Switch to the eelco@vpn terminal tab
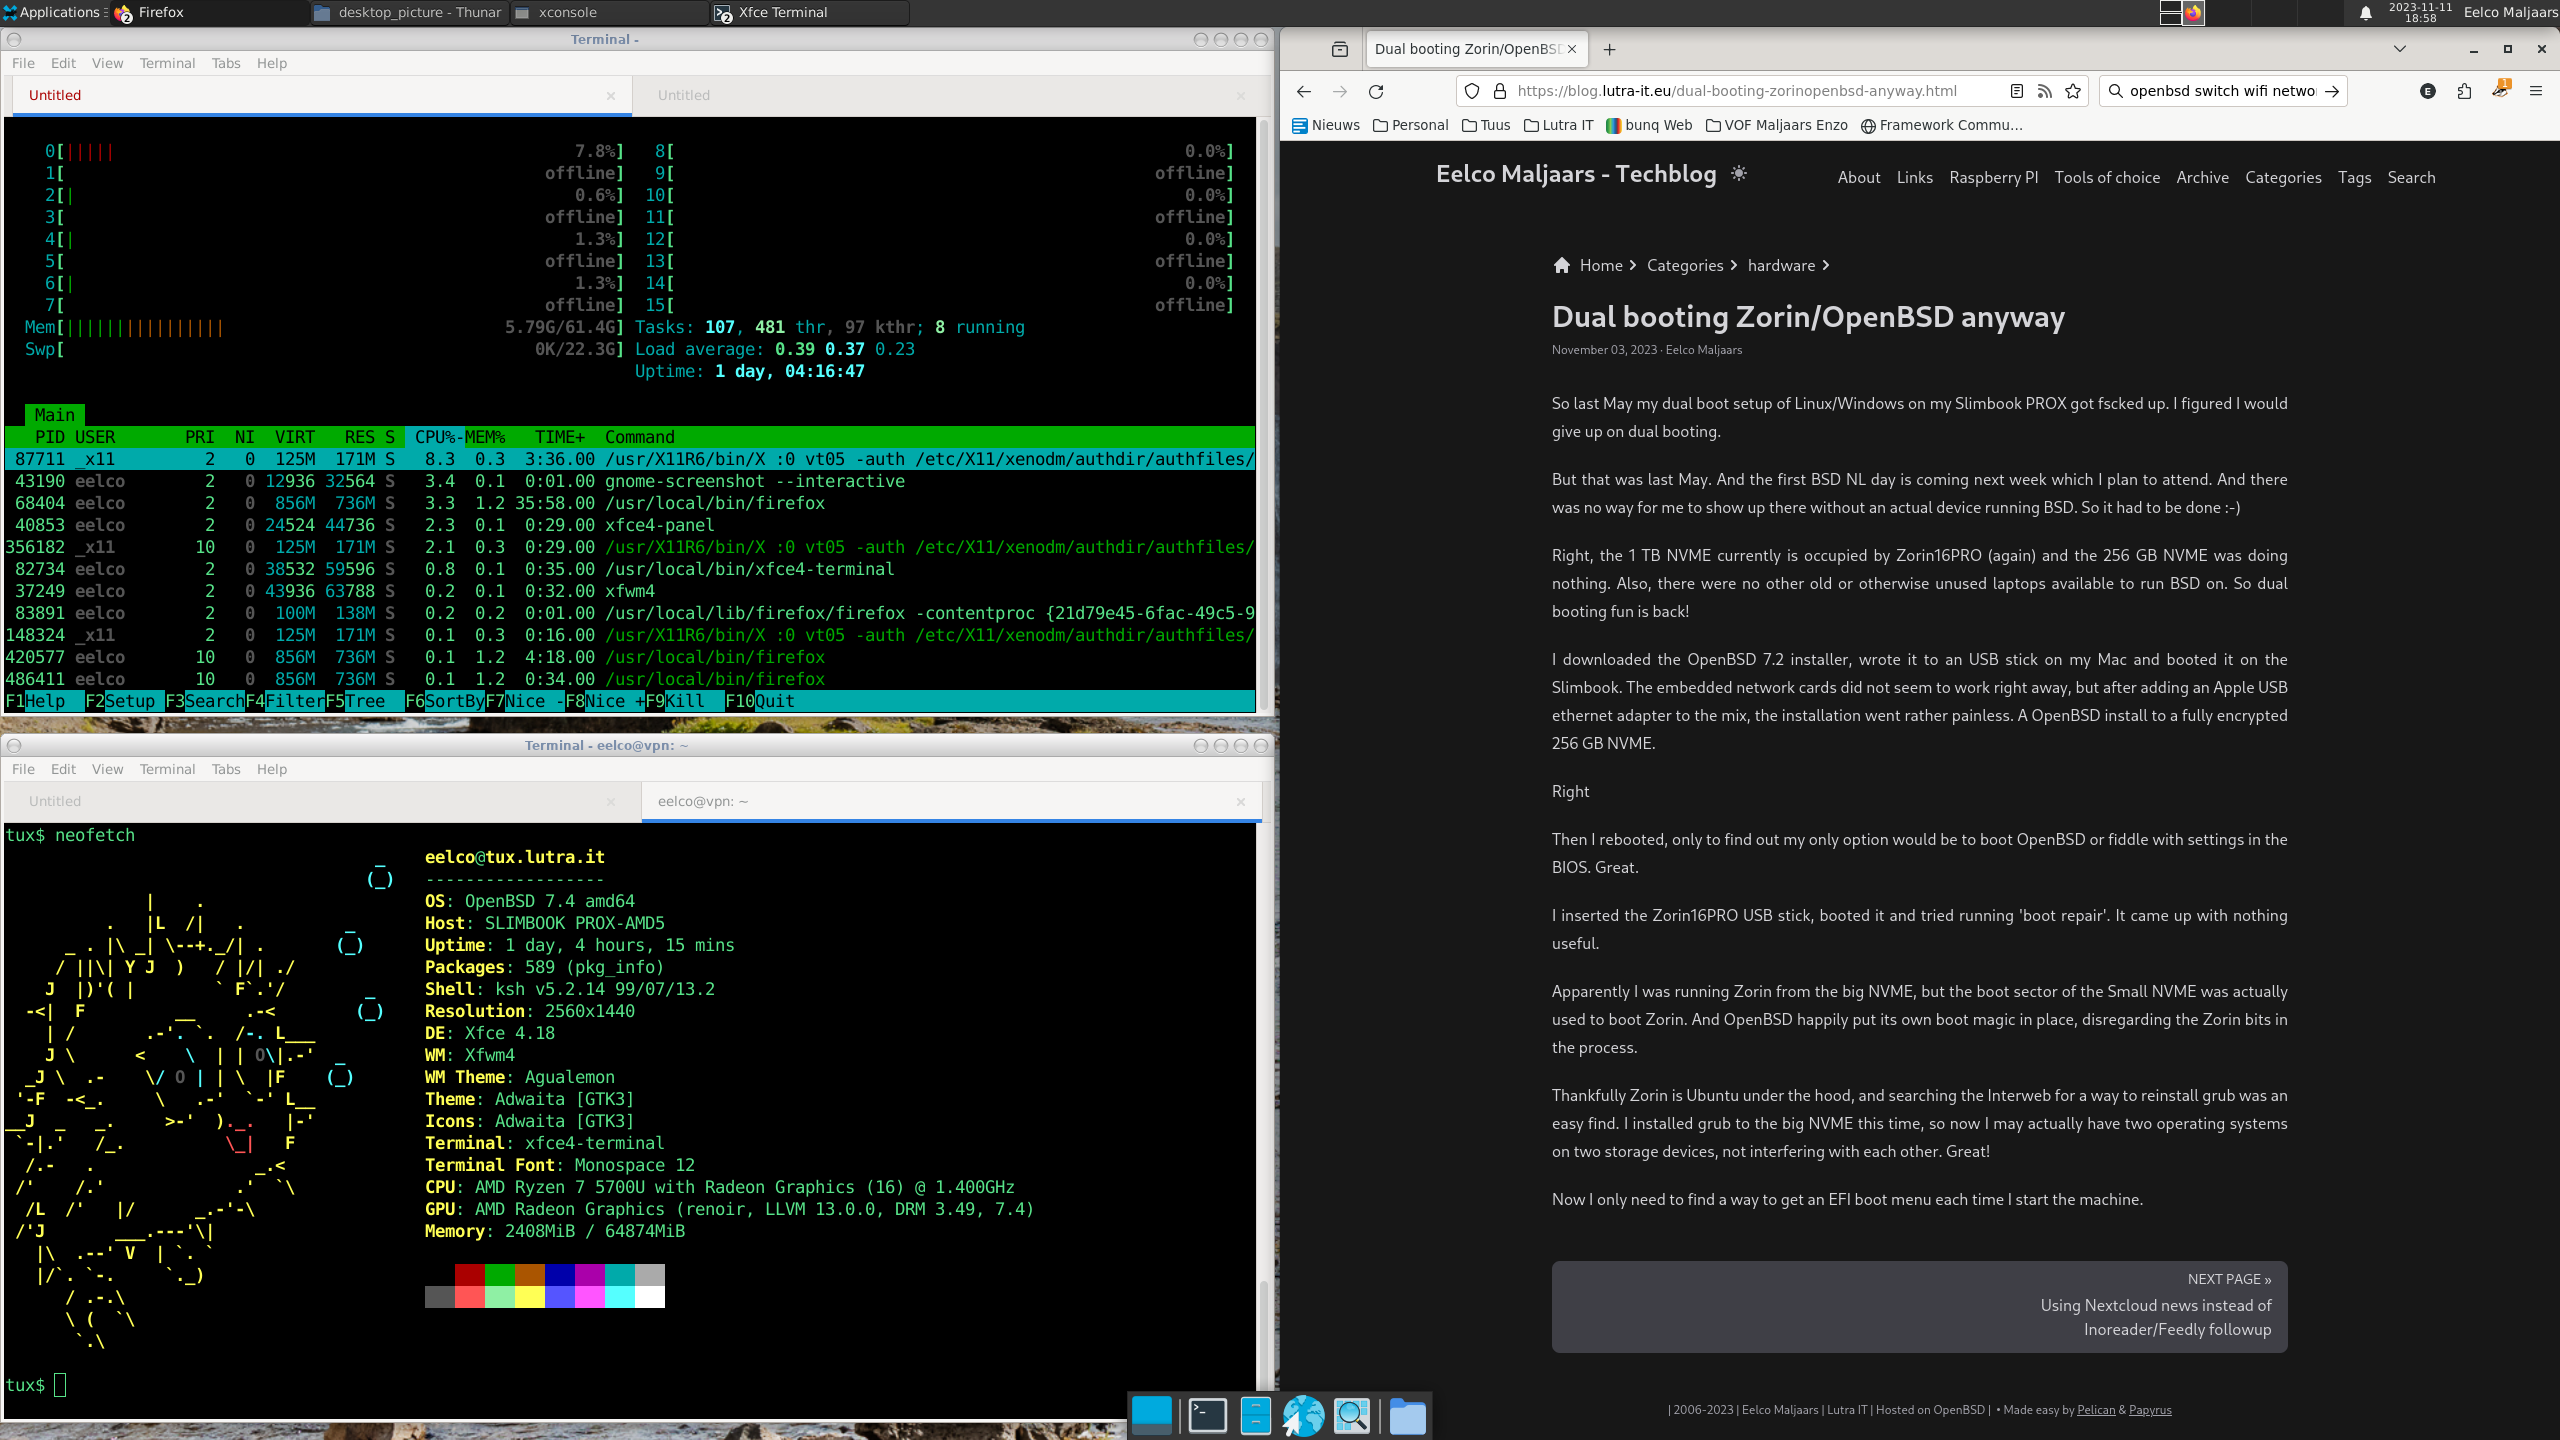The image size is (2560, 1440). (703, 801)
